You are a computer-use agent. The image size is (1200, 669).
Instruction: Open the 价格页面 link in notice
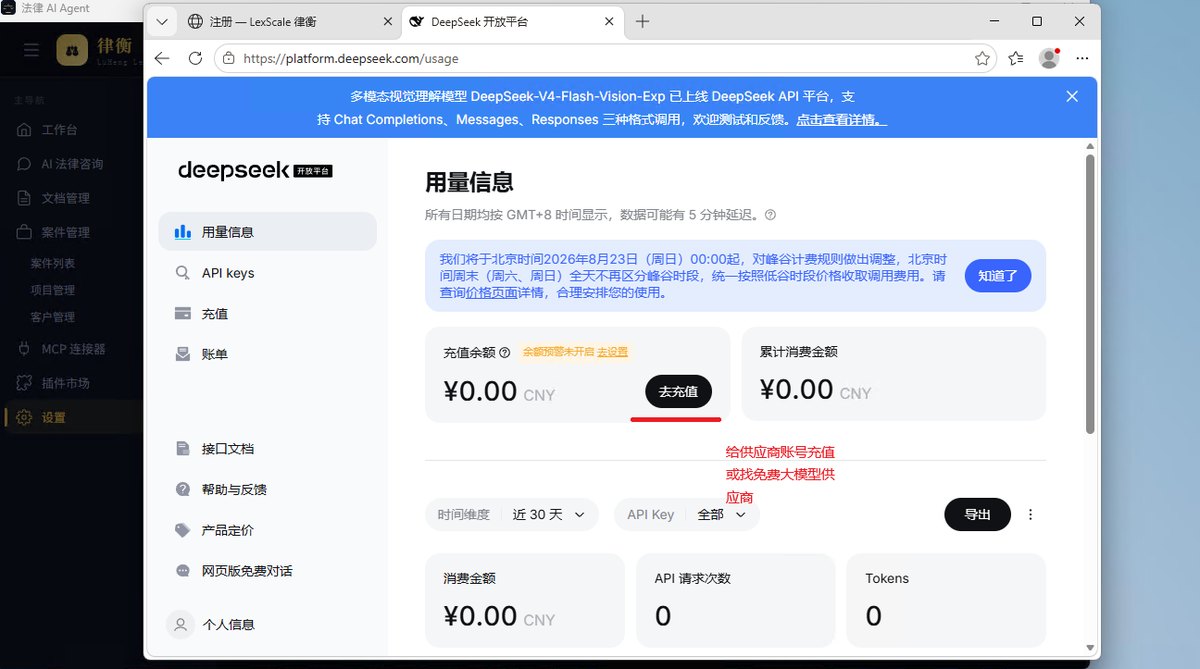(491, 293)
